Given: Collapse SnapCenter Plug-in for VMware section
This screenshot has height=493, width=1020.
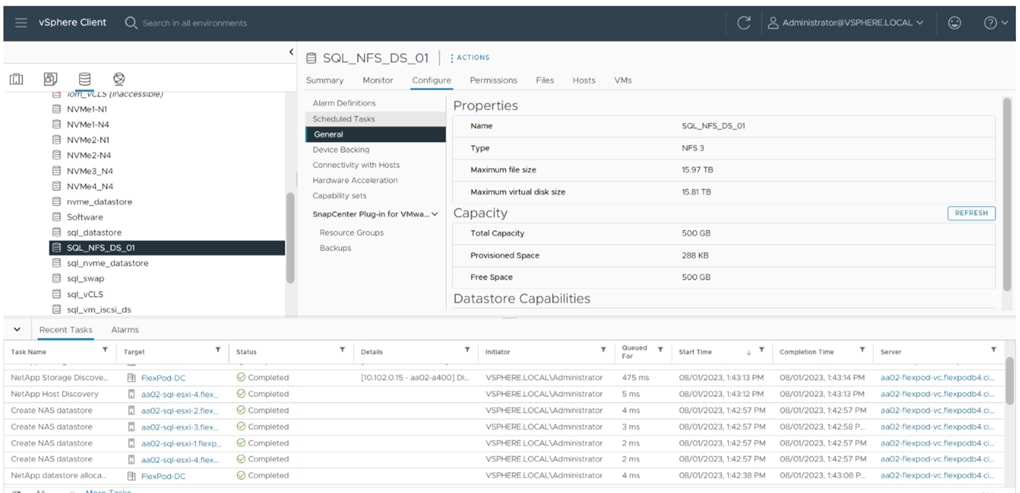Looking at the screenshot, I should point(435,214).
